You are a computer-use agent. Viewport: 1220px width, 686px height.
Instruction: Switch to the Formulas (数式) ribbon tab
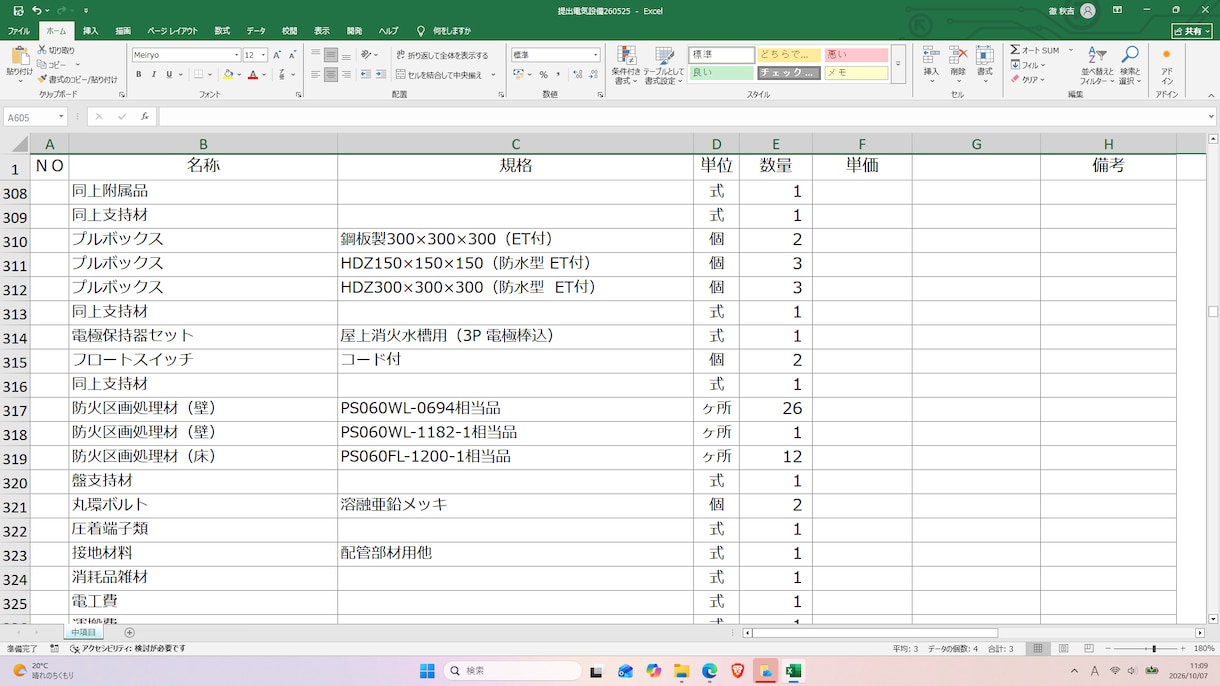click(222, 31)
